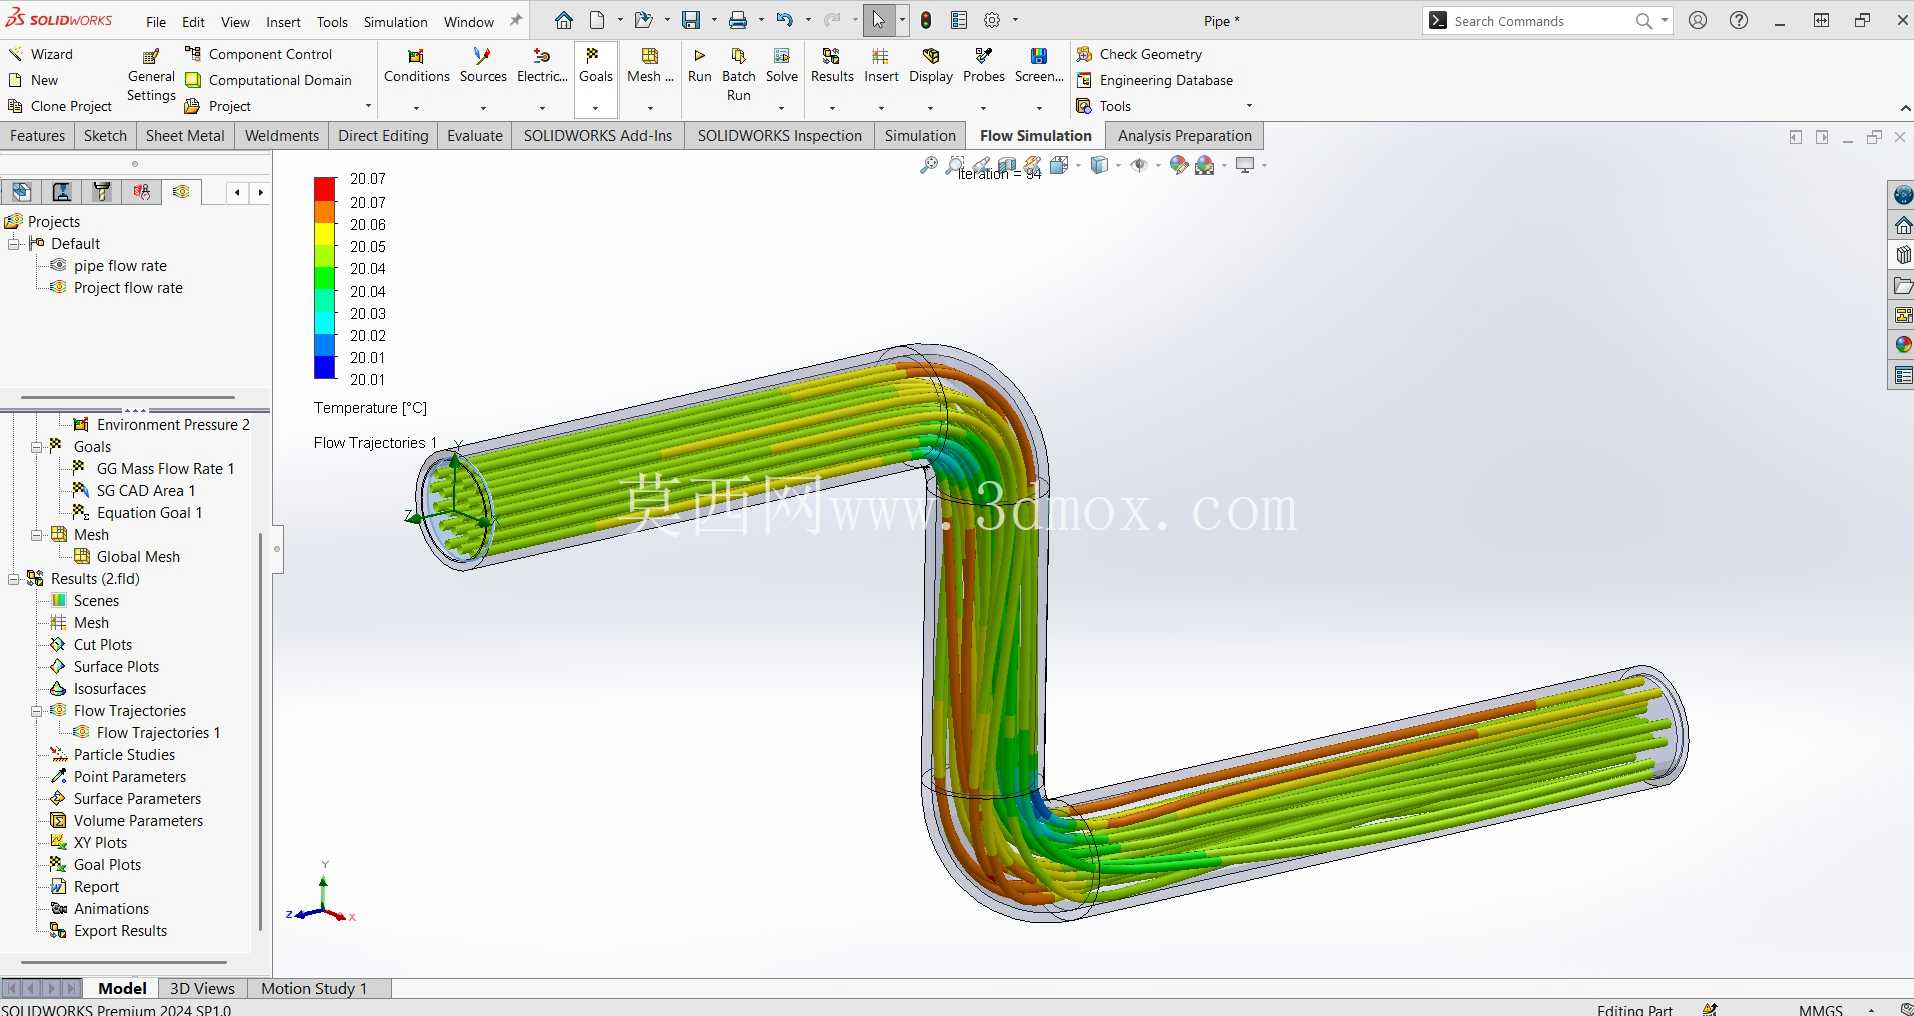Click the tree panel vertical scrollbar
This screenshot has height=1016, width=1914.
click(x=261, y=730)
